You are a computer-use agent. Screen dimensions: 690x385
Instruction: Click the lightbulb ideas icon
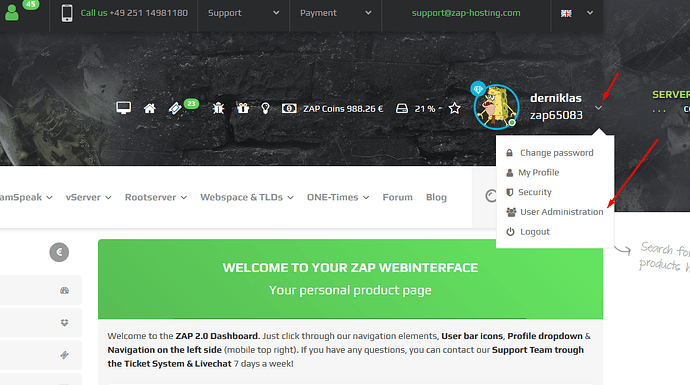(265, 108)
